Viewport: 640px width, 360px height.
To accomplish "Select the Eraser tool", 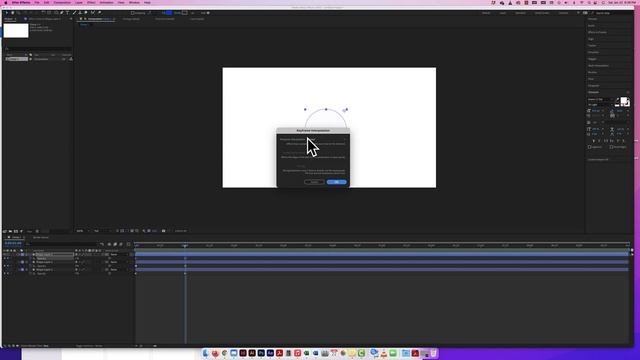I will (x=86, y=13).
